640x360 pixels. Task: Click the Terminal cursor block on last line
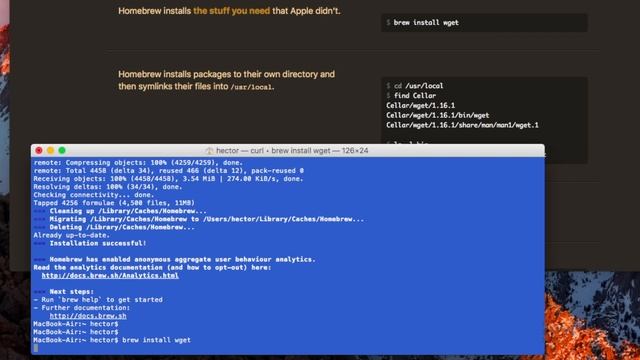36,348
